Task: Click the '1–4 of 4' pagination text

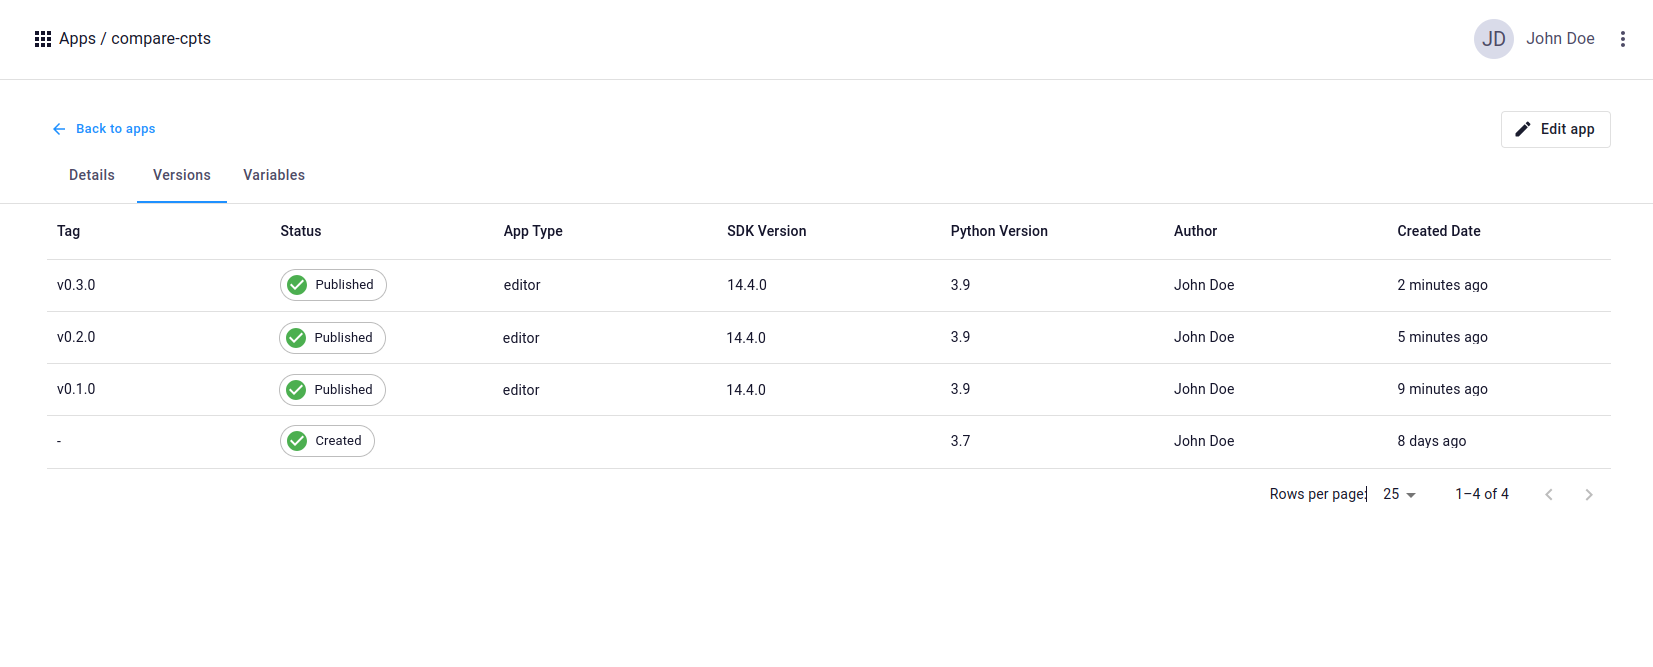Action: pyautogui.click(x=1482, y=494)
